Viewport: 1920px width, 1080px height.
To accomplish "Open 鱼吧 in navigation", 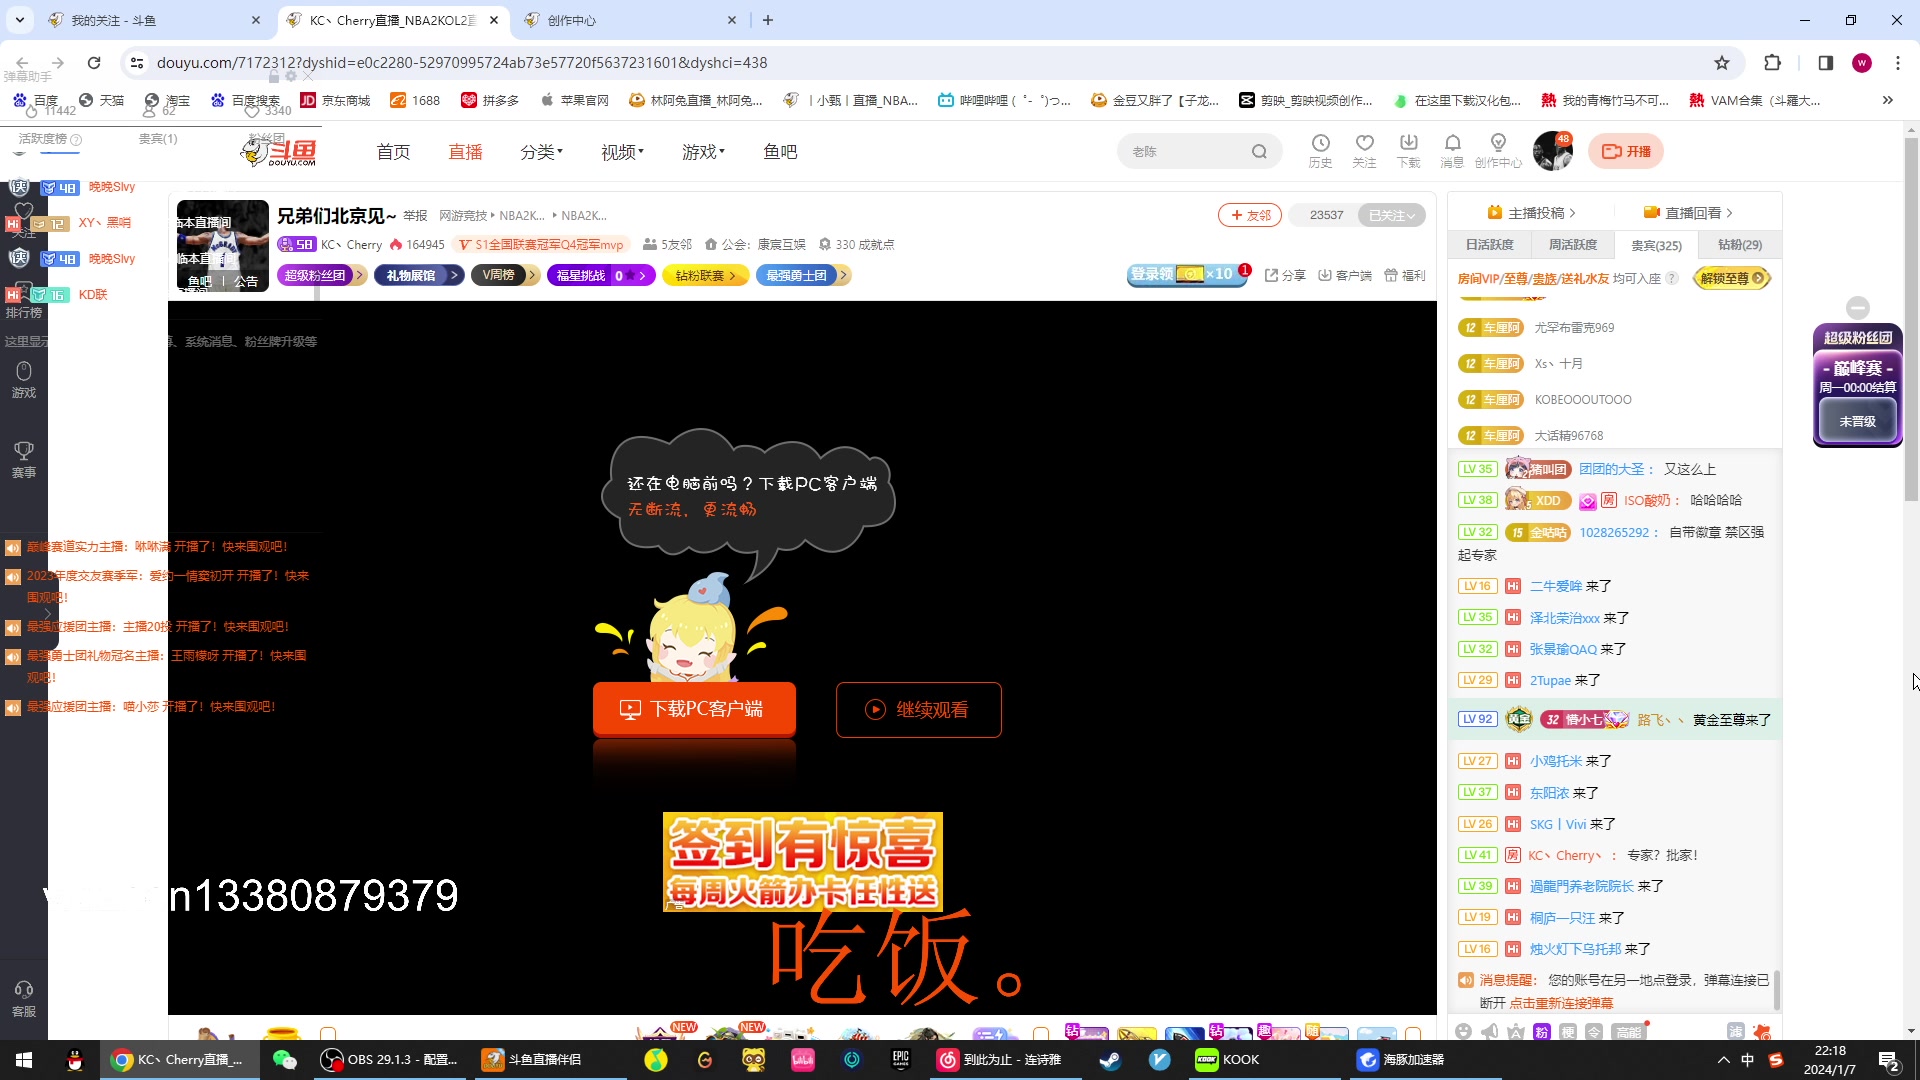I will pos(780,152).
